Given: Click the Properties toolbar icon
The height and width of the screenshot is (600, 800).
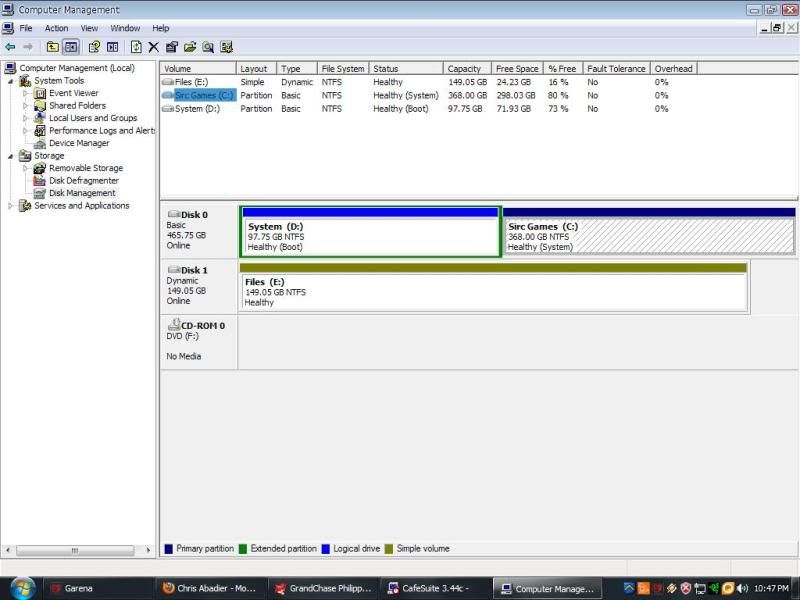Looking at the screenshot, I should (x=171, y=46).
